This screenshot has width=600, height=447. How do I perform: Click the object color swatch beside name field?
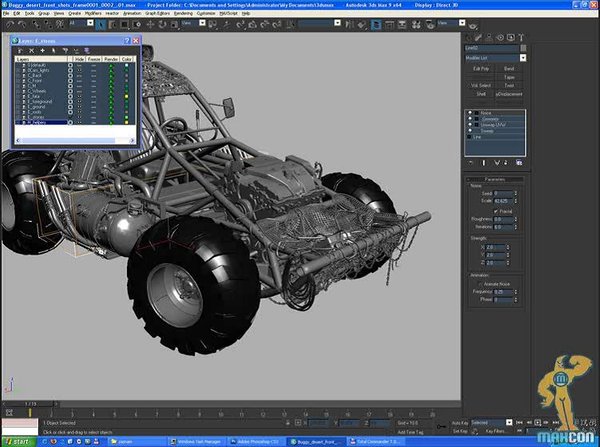[523, 48]
